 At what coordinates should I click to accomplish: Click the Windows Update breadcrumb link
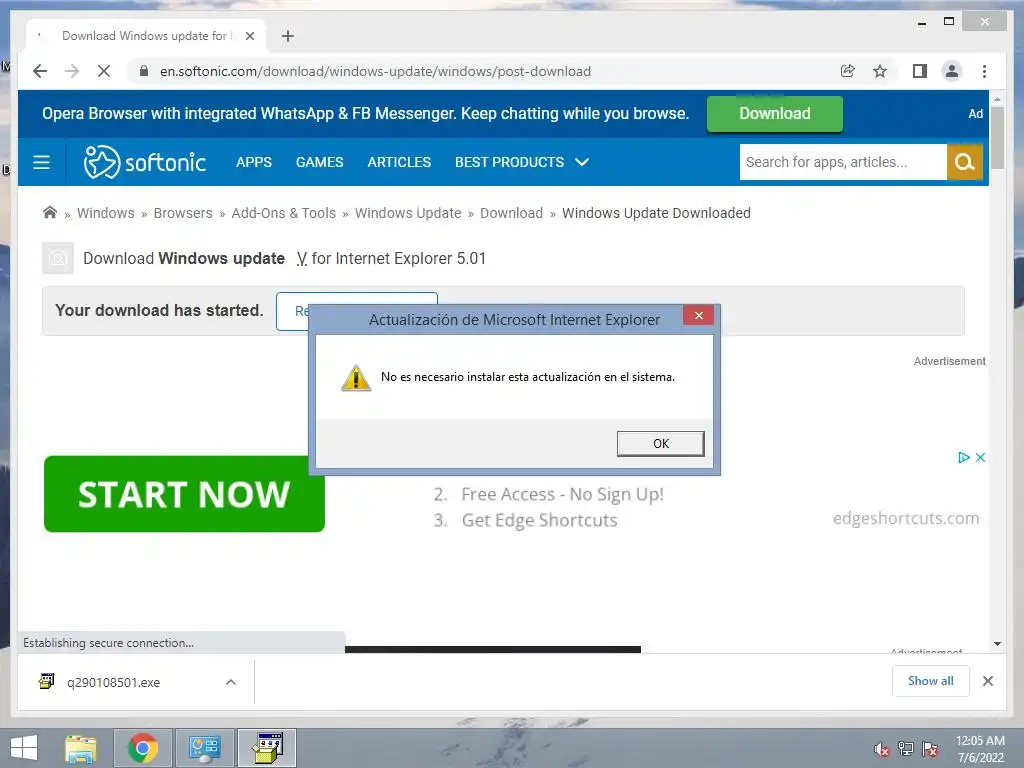tap(408, 213)
